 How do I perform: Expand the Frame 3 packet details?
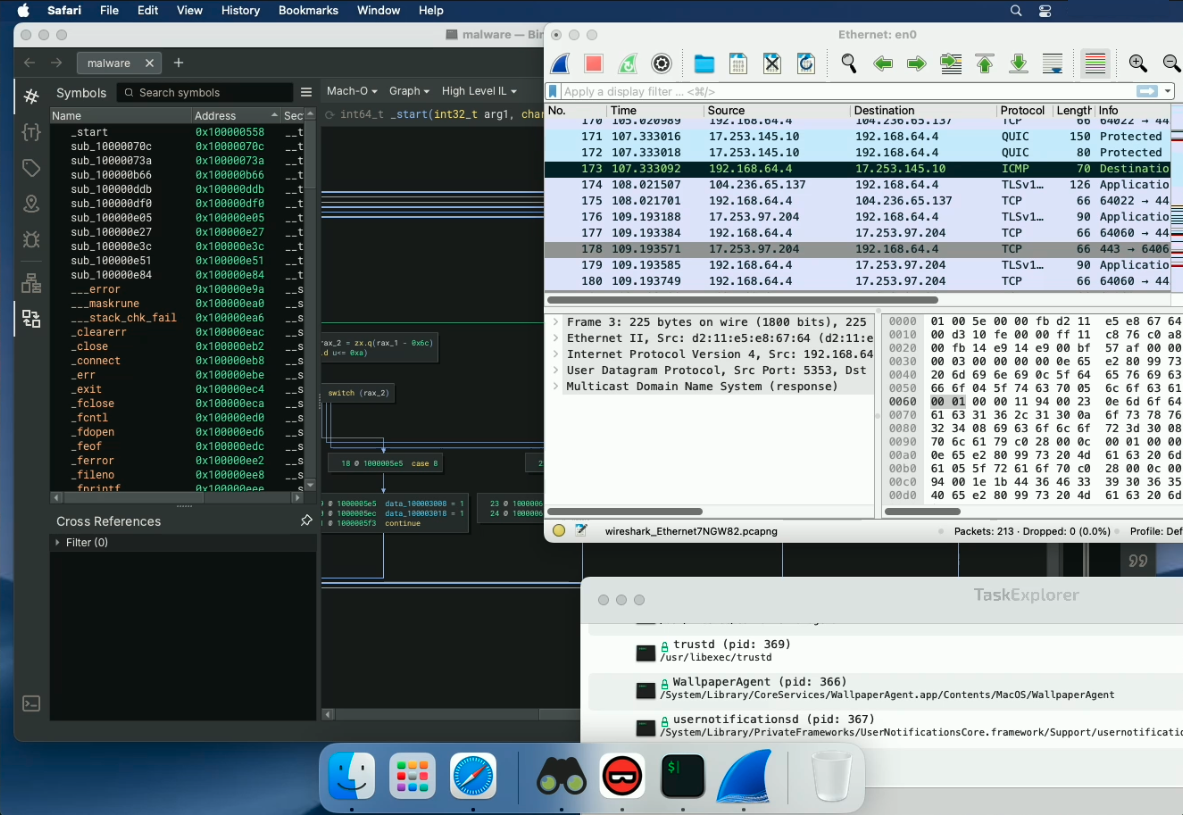[x=557, y=322]
